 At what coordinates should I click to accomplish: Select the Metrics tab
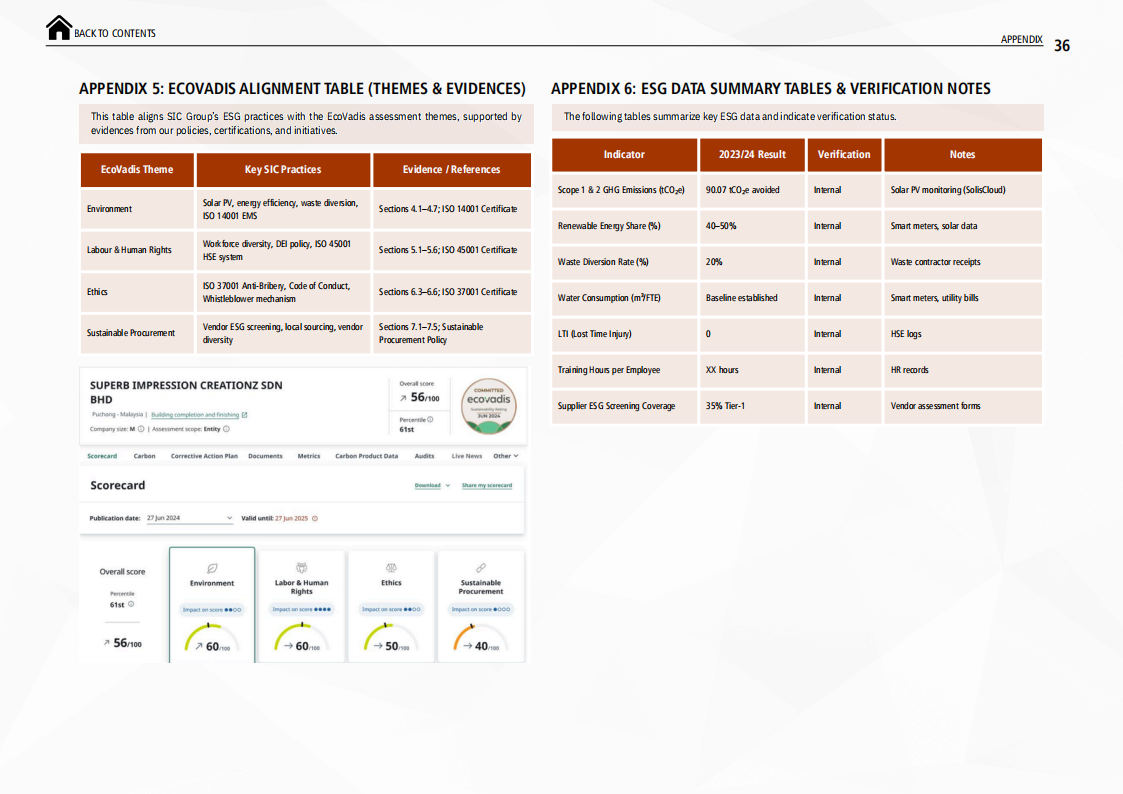(x=309, y=456)
